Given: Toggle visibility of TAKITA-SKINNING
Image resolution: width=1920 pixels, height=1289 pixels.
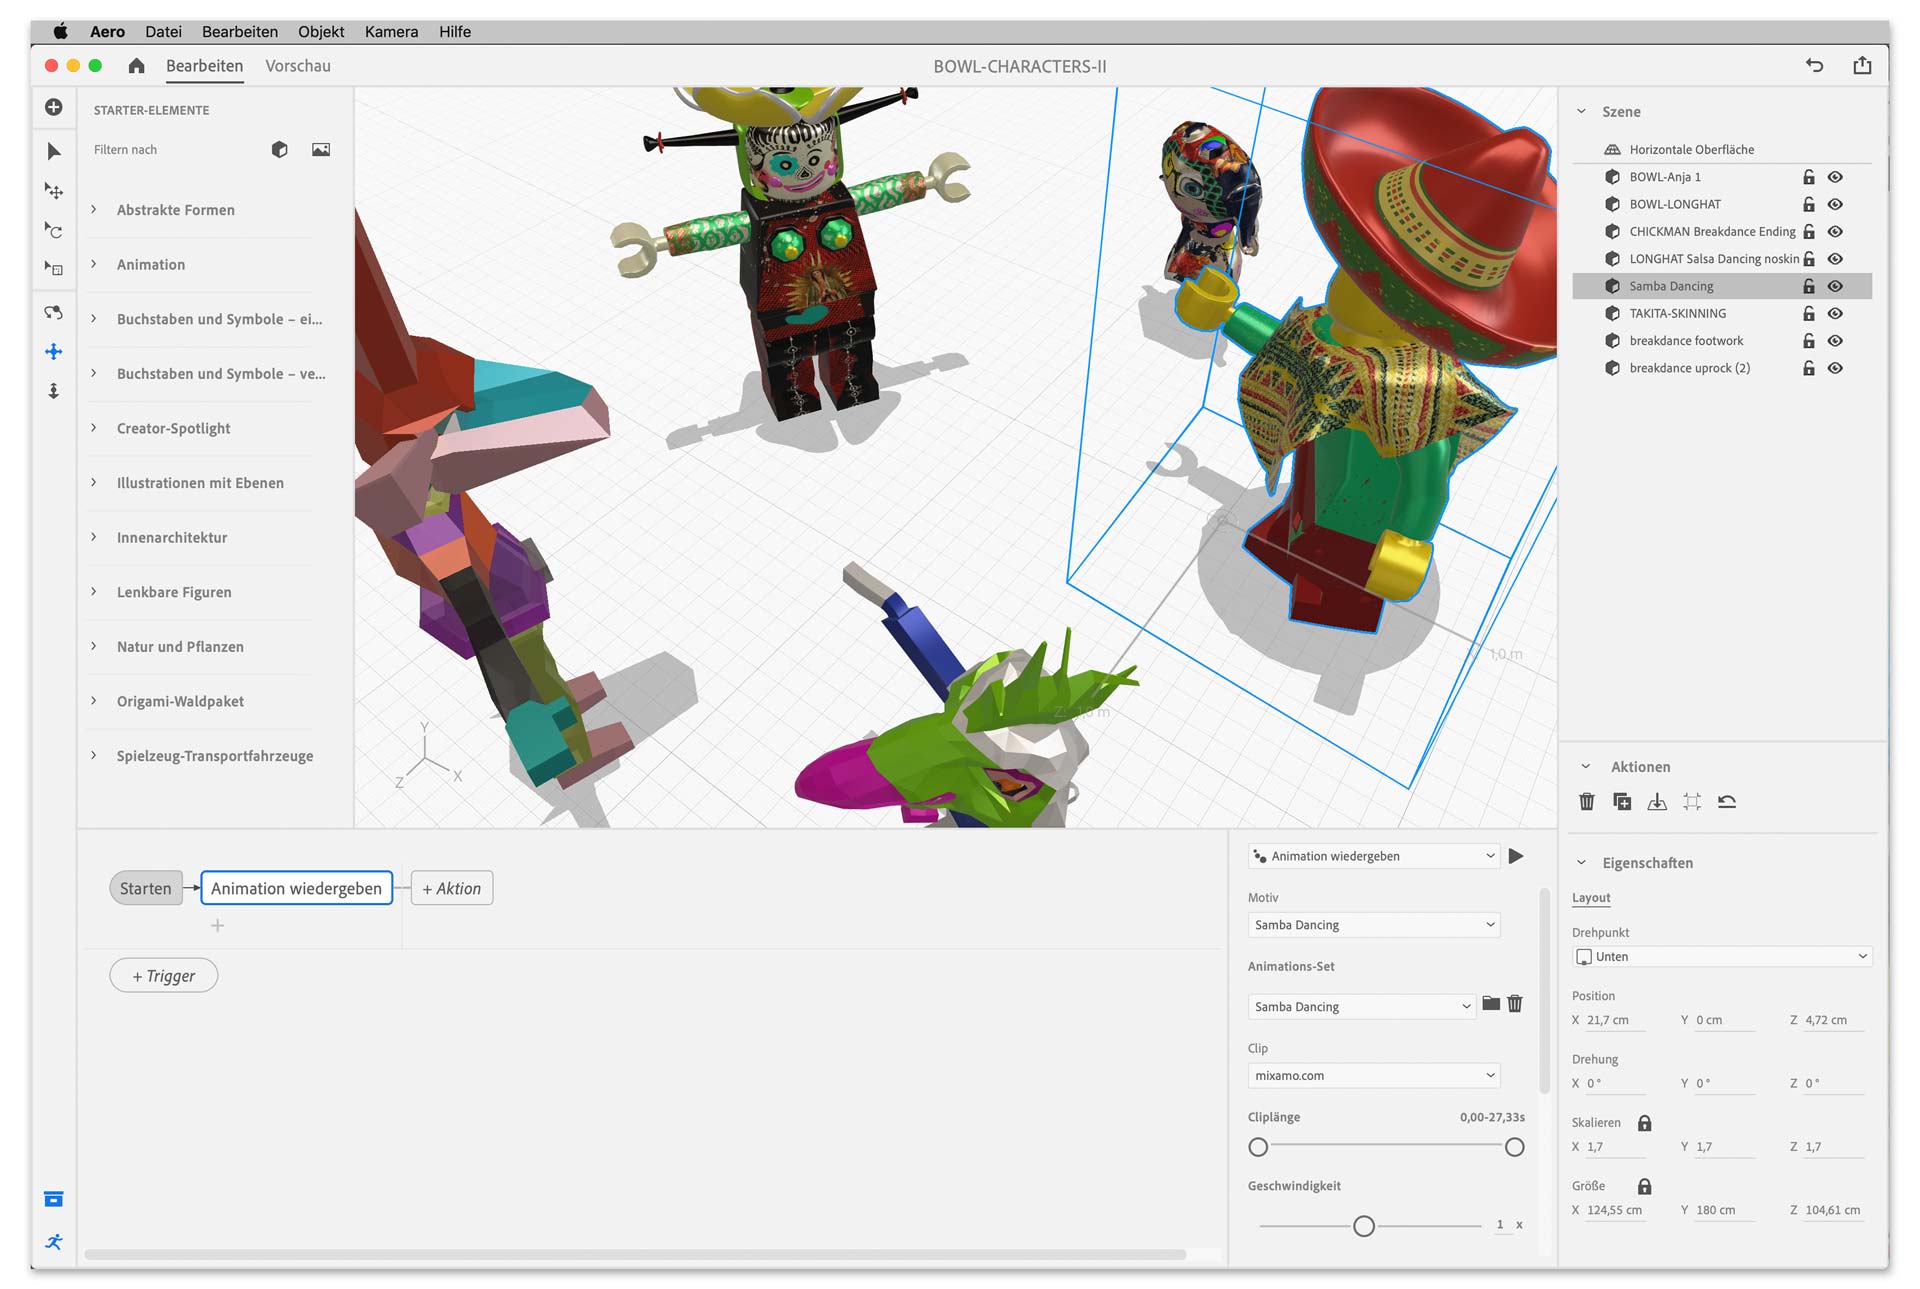Looking at the screenshot, I should coord(1835,313).
